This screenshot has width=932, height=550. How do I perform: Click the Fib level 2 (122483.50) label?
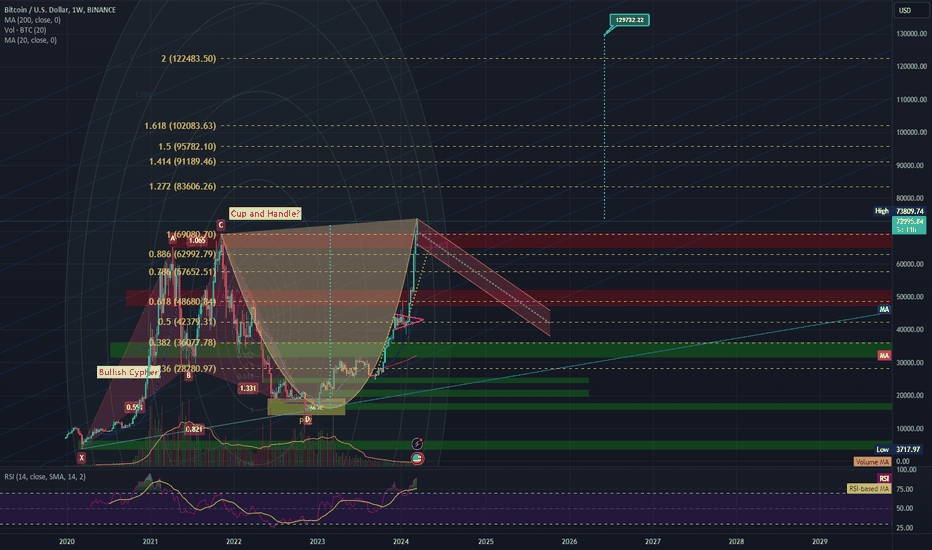click(188, 59)
